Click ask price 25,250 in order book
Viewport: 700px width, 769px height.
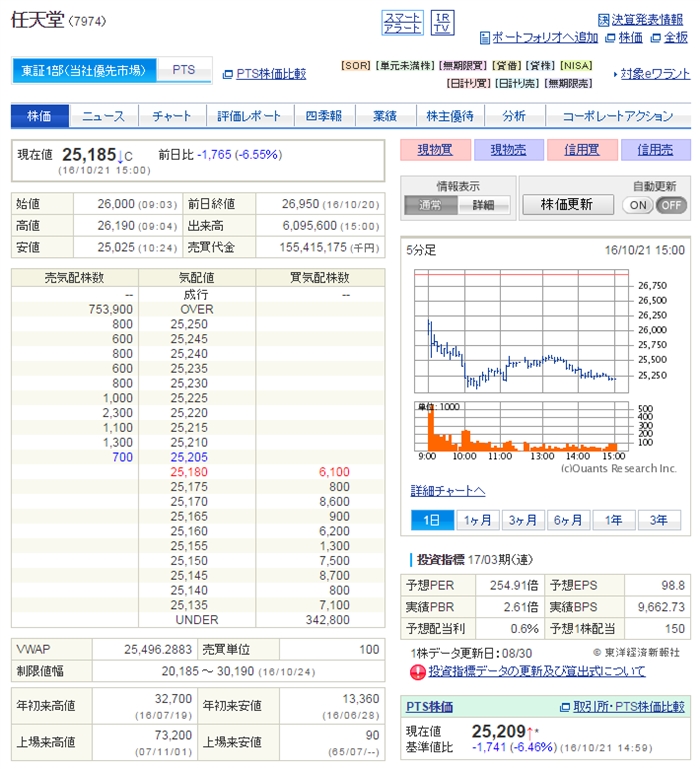click(x=189, y=324)
